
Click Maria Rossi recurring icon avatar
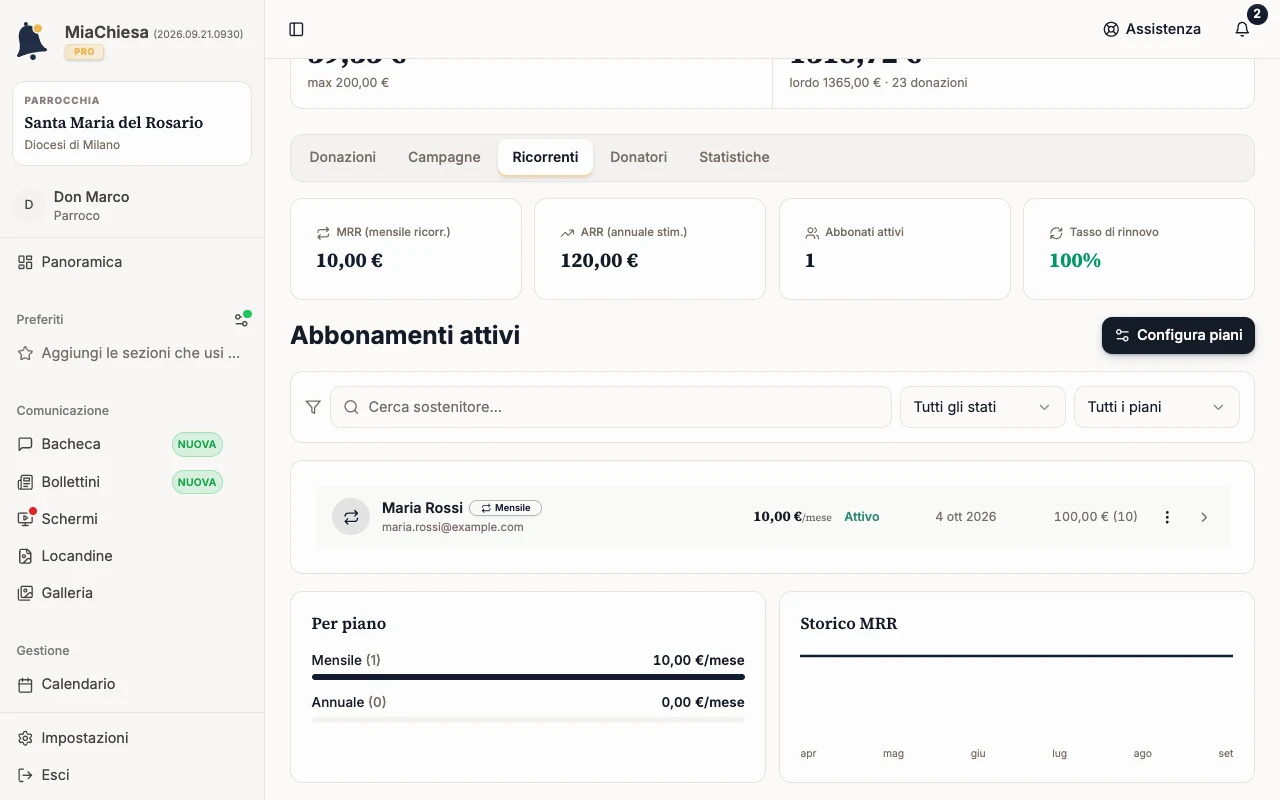[x=351, y=517]
